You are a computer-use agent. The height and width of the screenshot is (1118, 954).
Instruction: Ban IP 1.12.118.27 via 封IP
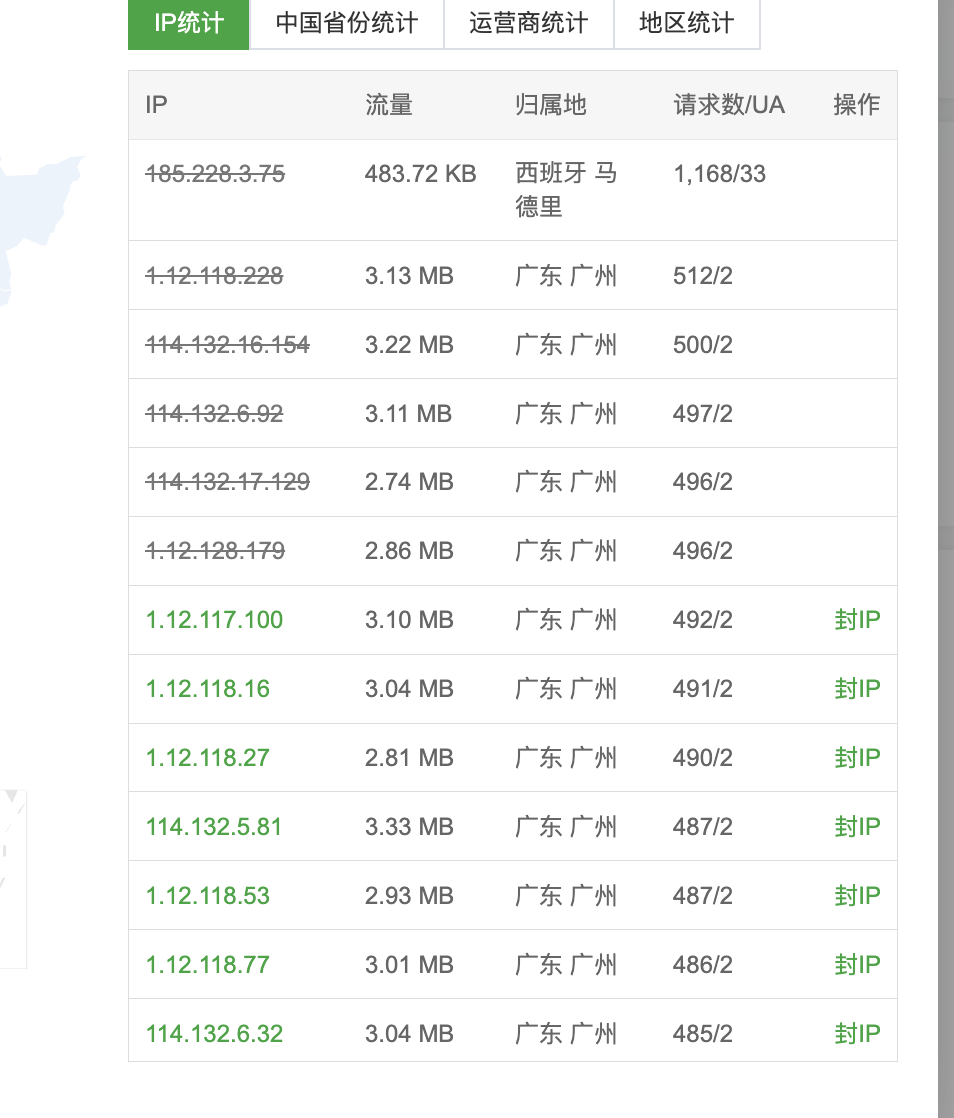pyautogui.click(x=857, y=757)
